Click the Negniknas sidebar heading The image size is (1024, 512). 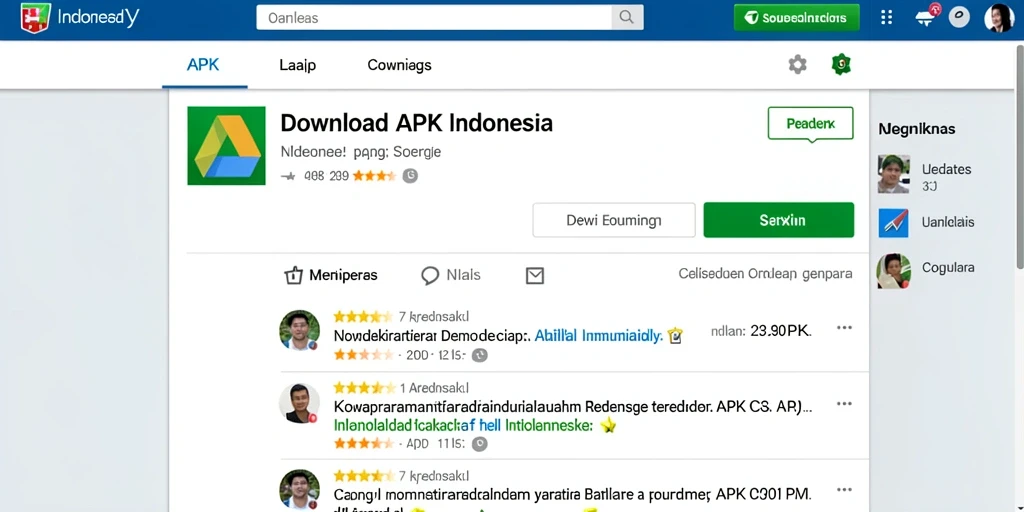pos(917,129)
